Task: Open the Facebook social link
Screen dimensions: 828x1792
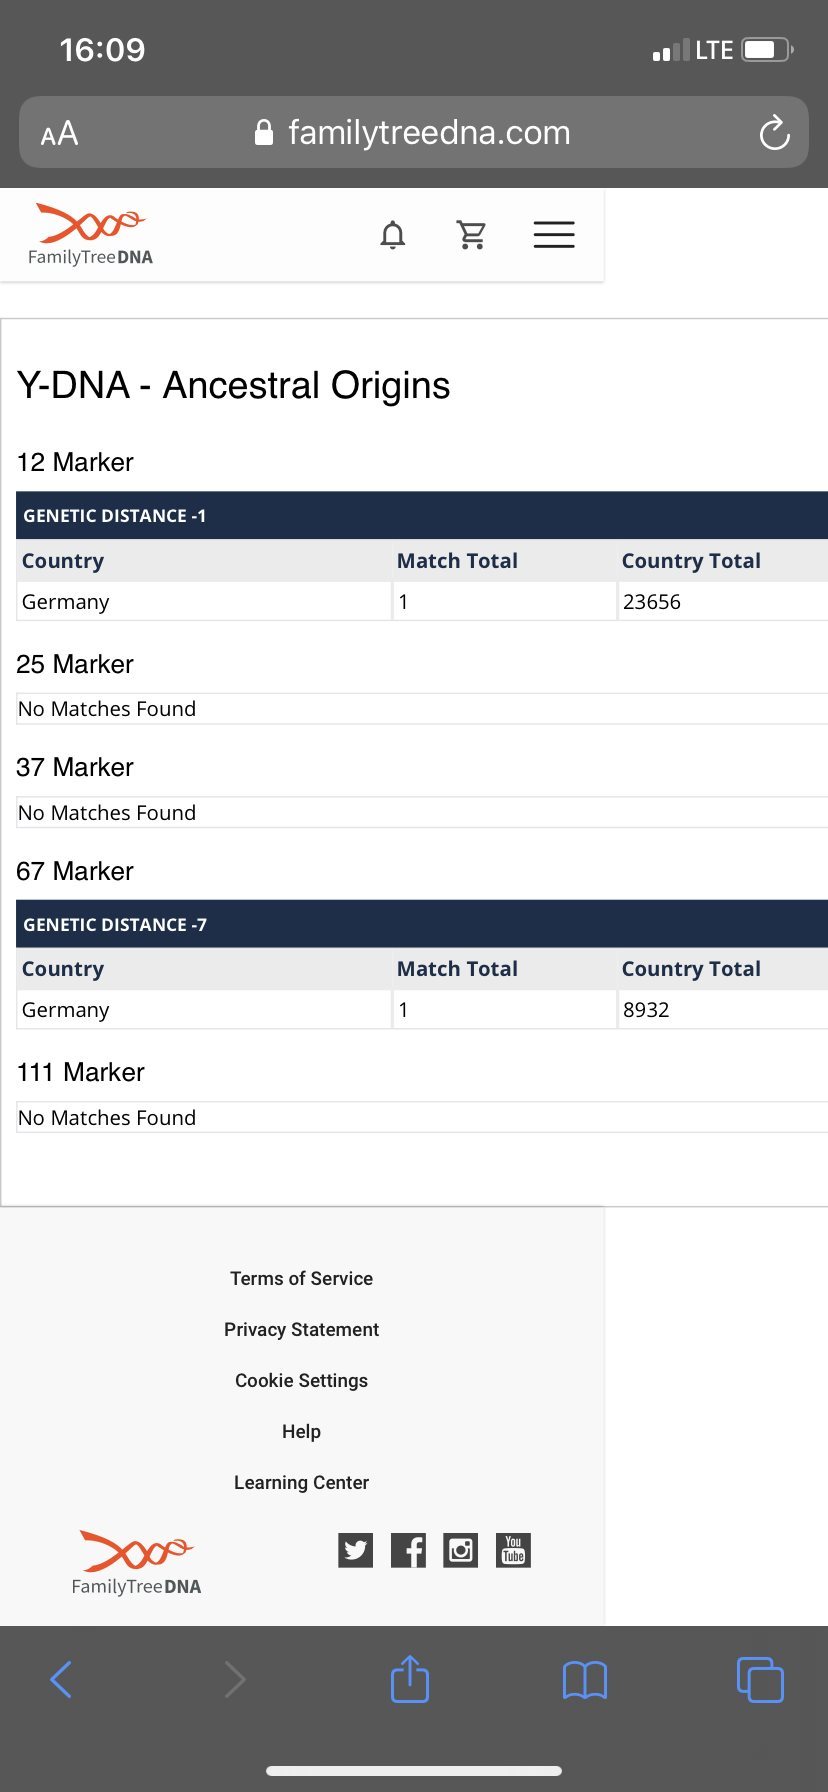Action: pos(408,1550)
